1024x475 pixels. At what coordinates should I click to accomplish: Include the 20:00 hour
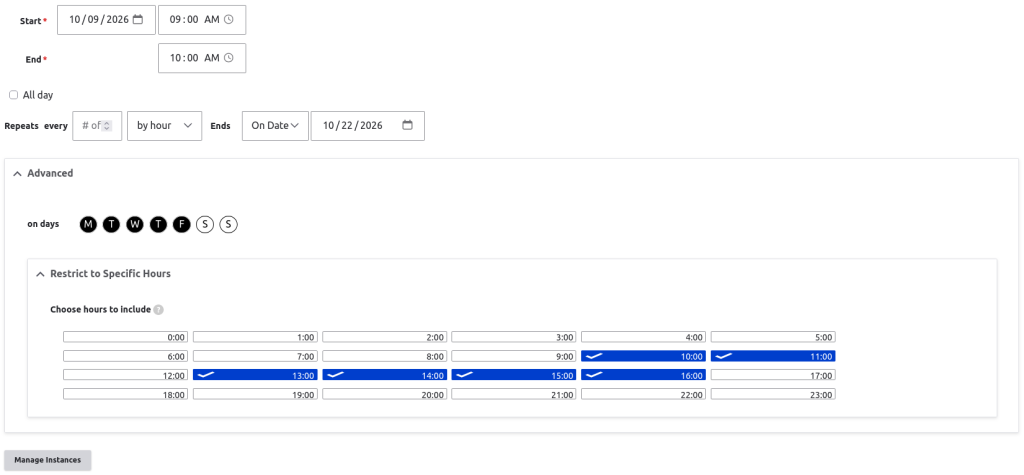[x=385, y=394]
